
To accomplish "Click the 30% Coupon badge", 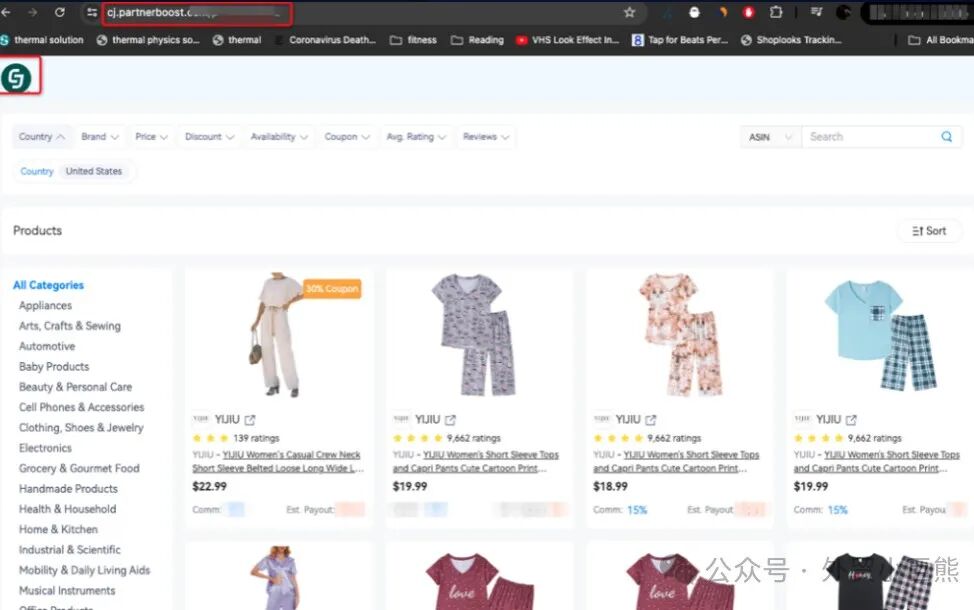I will pos(331,289).
